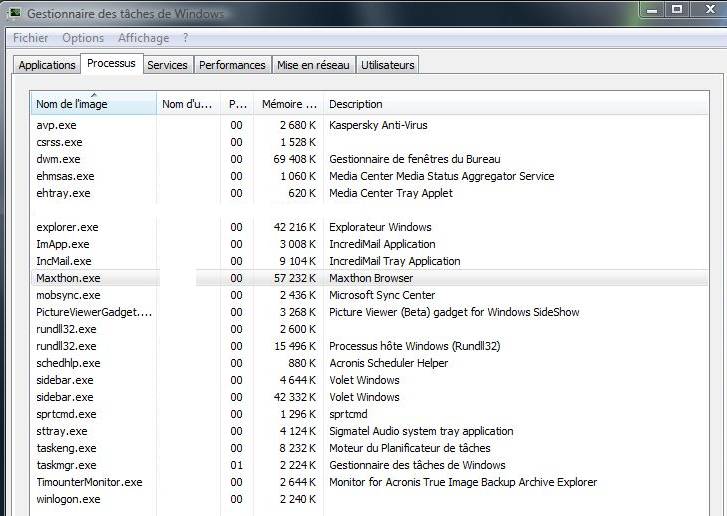Screen dimensions: 727x516
Task: Click Gestionnaire de fenêtres du Bureau description
Action: pyautogui.click(x=415, y=159)
